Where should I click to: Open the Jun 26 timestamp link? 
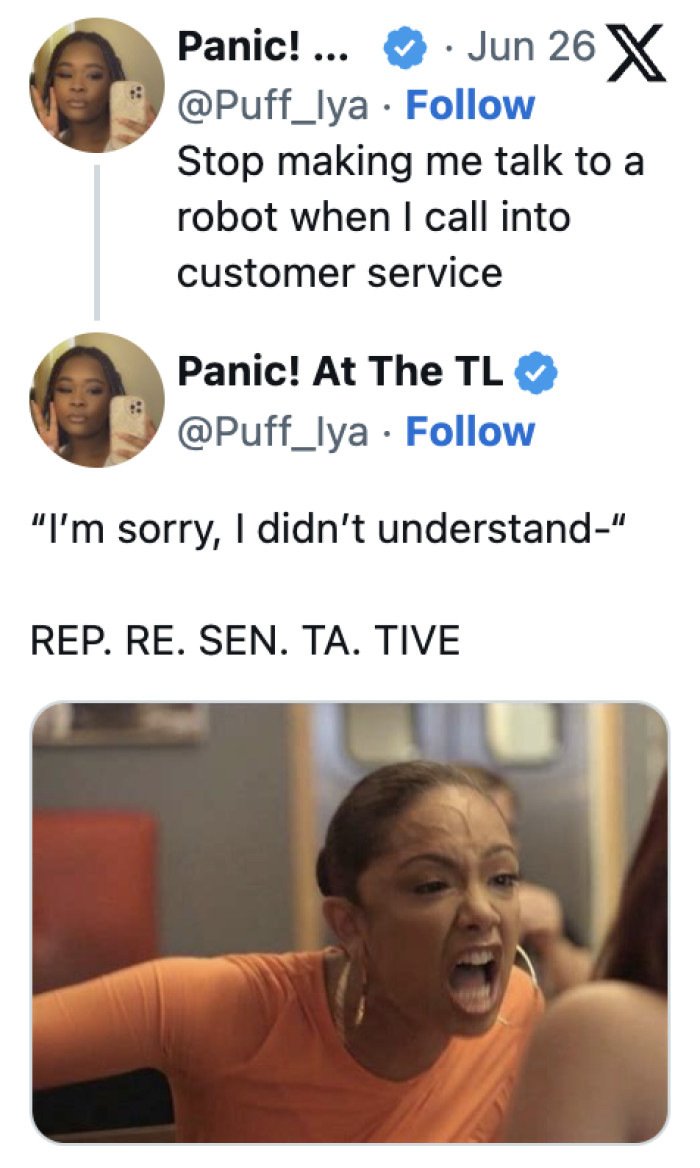(531, 46)
